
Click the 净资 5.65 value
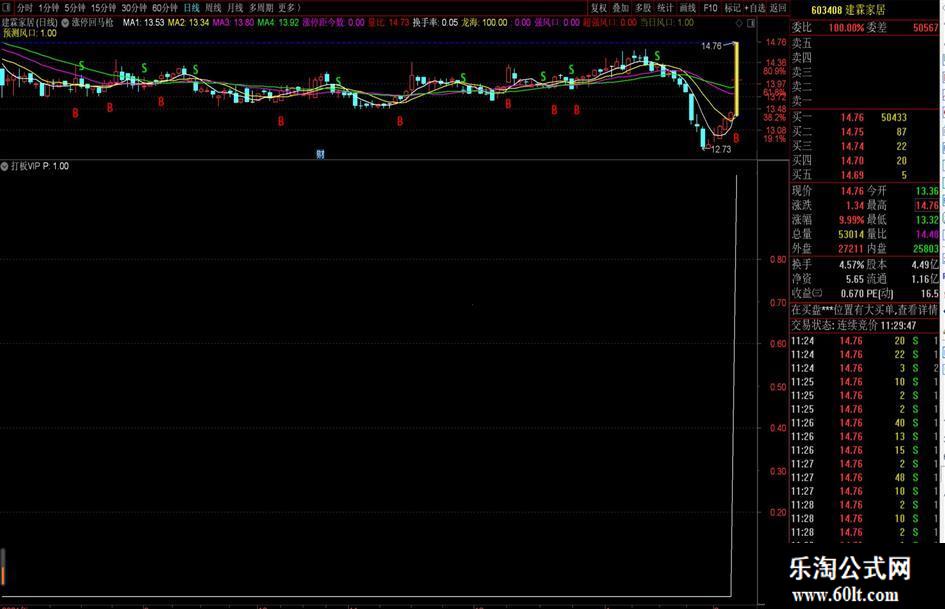[855, 279]
